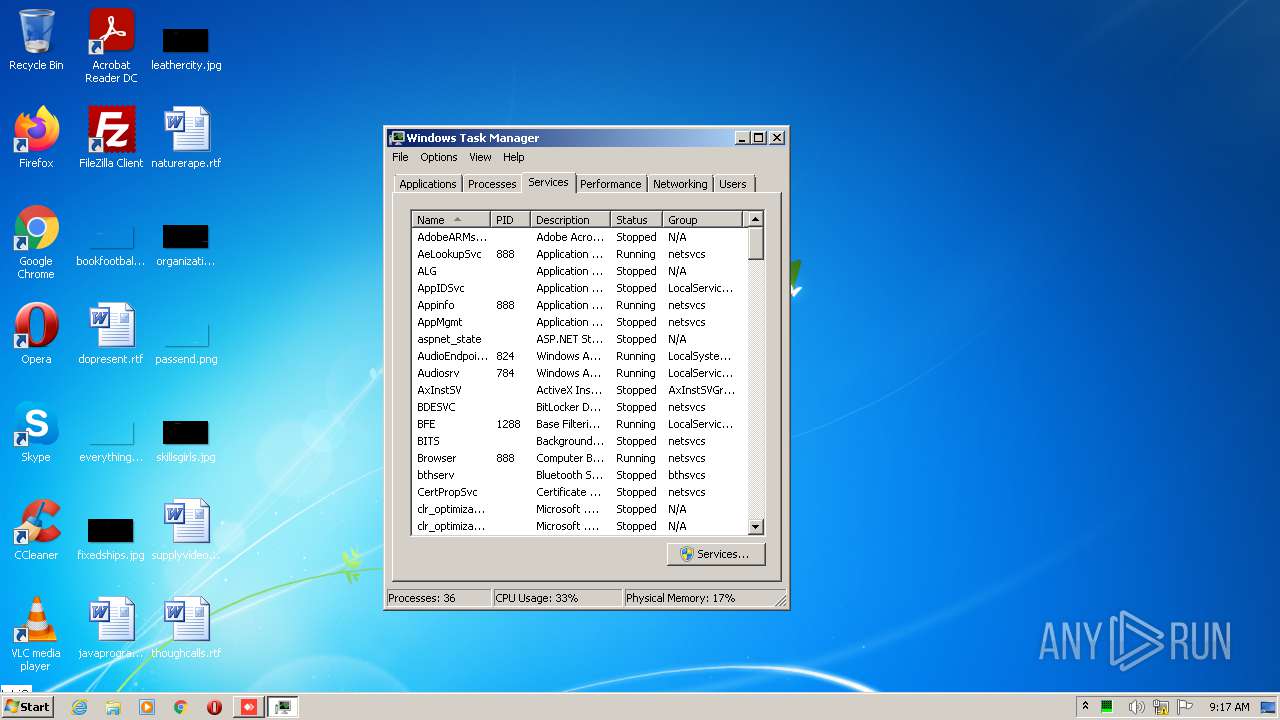This screenshot has height=720, width=1280.
Task: Select naturerape.rtf document icon
Action: (186, 138)
